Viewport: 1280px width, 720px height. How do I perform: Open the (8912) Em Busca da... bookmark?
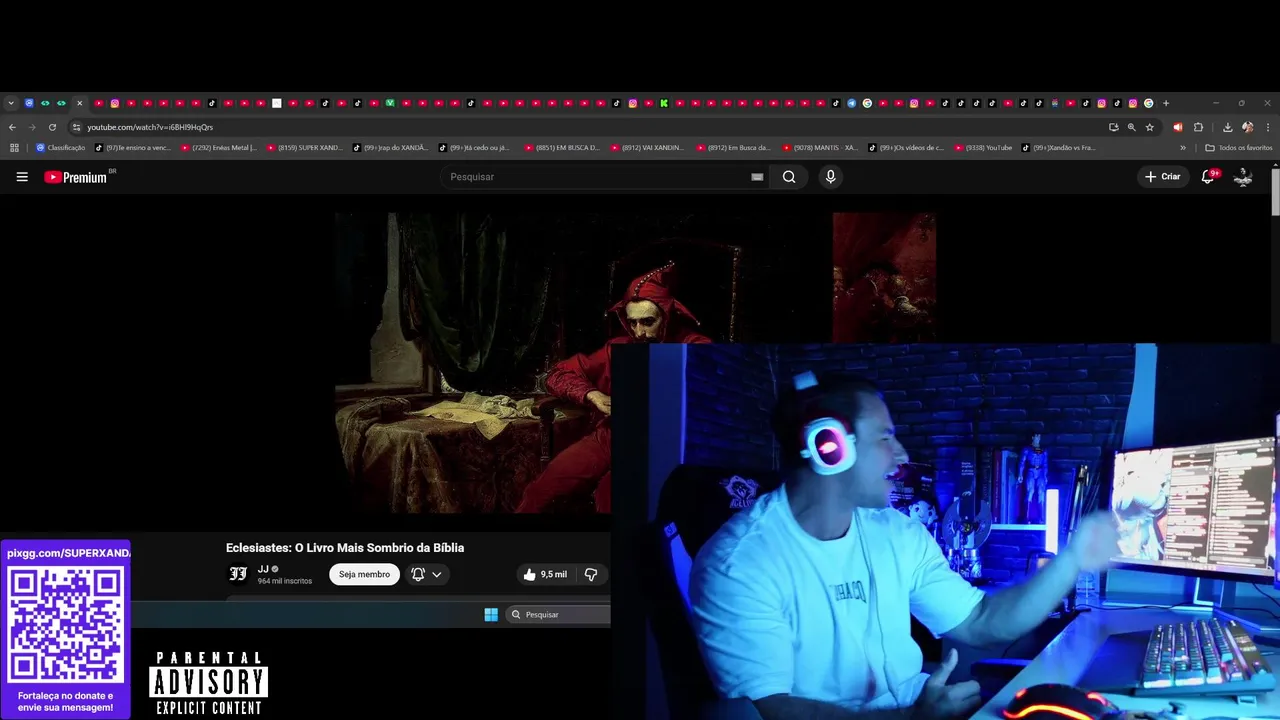point(734,148)
